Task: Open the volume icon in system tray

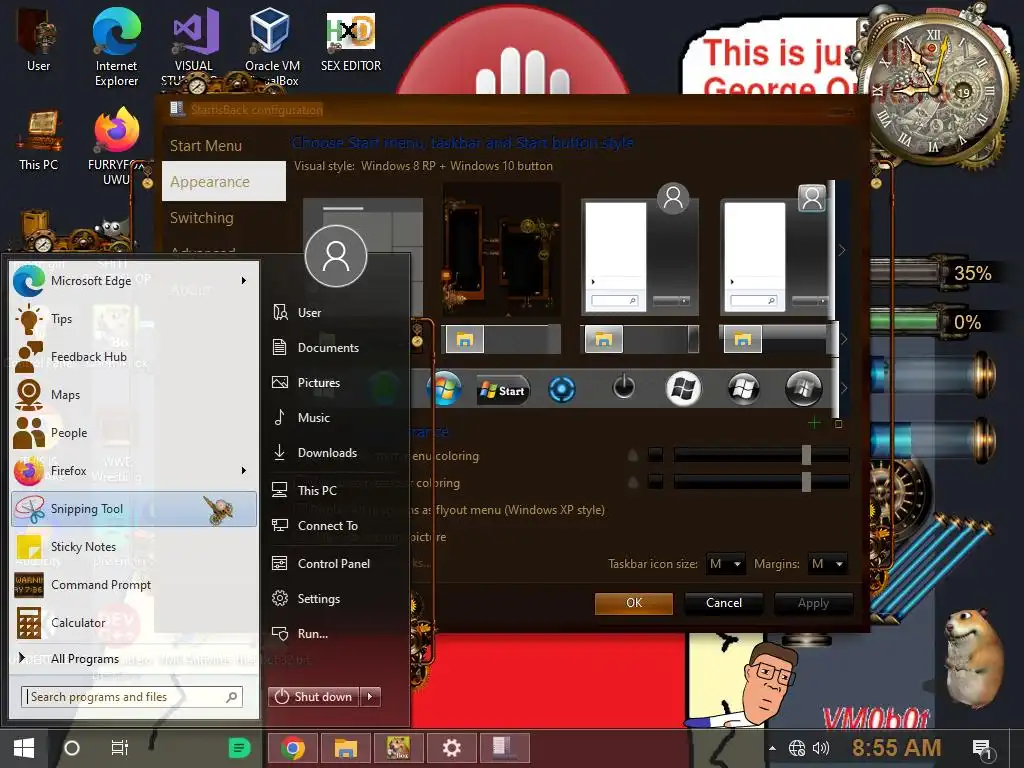Action: (x=820, y=748)
